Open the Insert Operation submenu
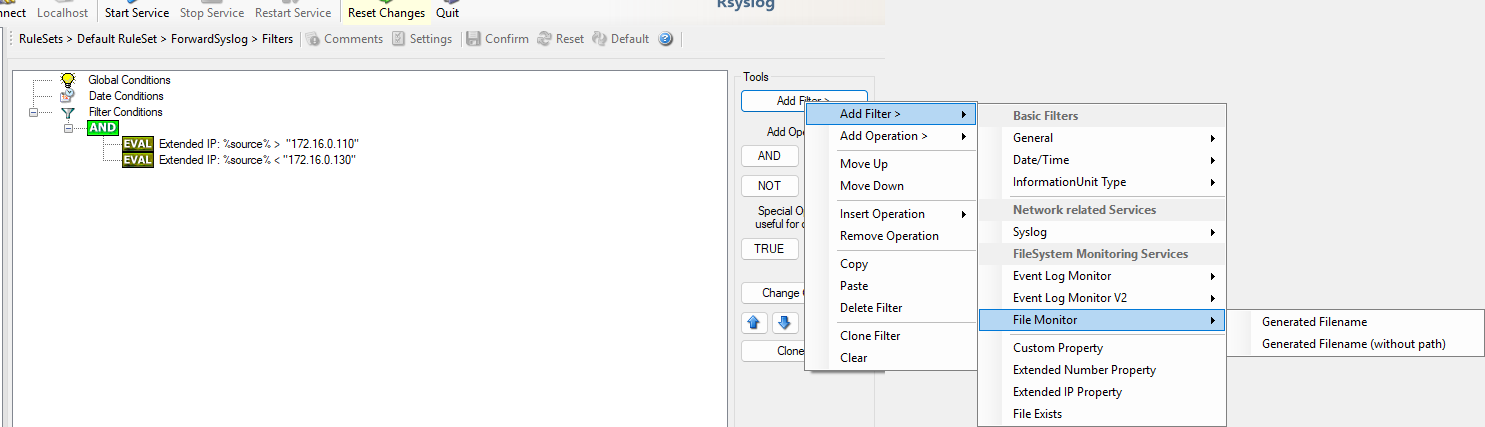 [x=891, y=214]
